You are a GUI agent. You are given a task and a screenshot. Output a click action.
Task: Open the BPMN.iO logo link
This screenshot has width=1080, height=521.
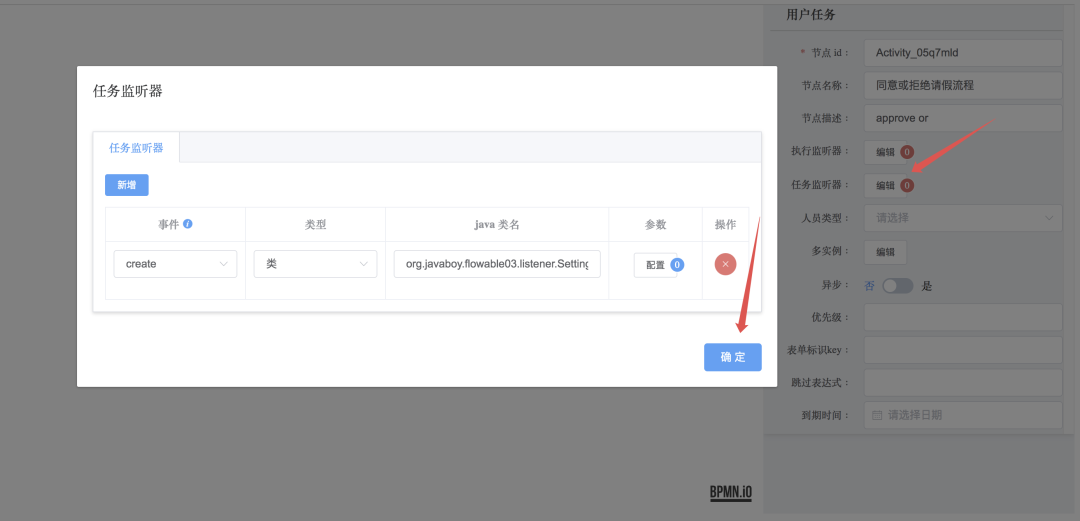click(731, 493)
